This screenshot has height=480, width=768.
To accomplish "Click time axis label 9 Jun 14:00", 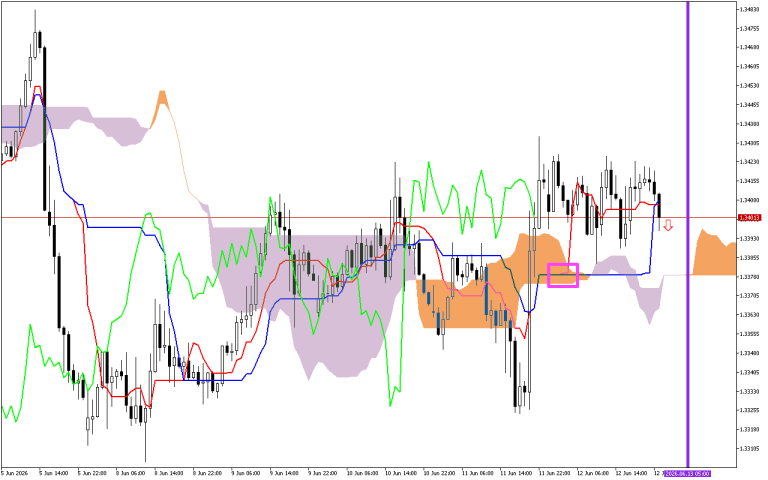I will [x=284, y=474].
